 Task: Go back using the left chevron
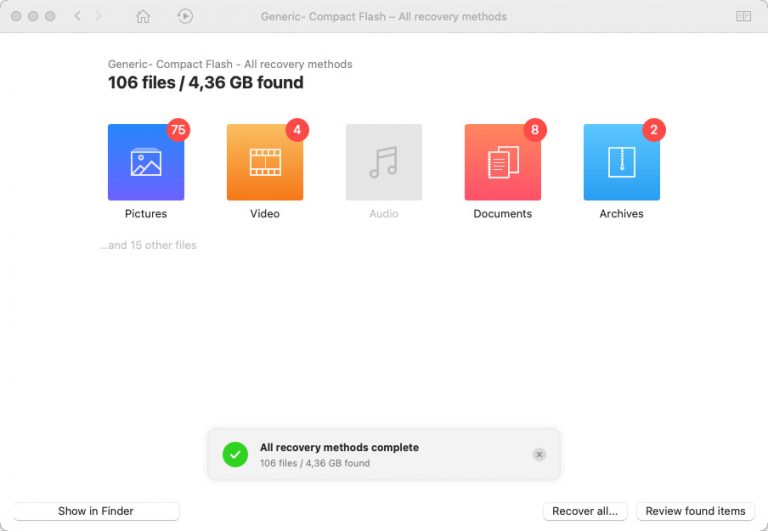[x=78, y=17]
